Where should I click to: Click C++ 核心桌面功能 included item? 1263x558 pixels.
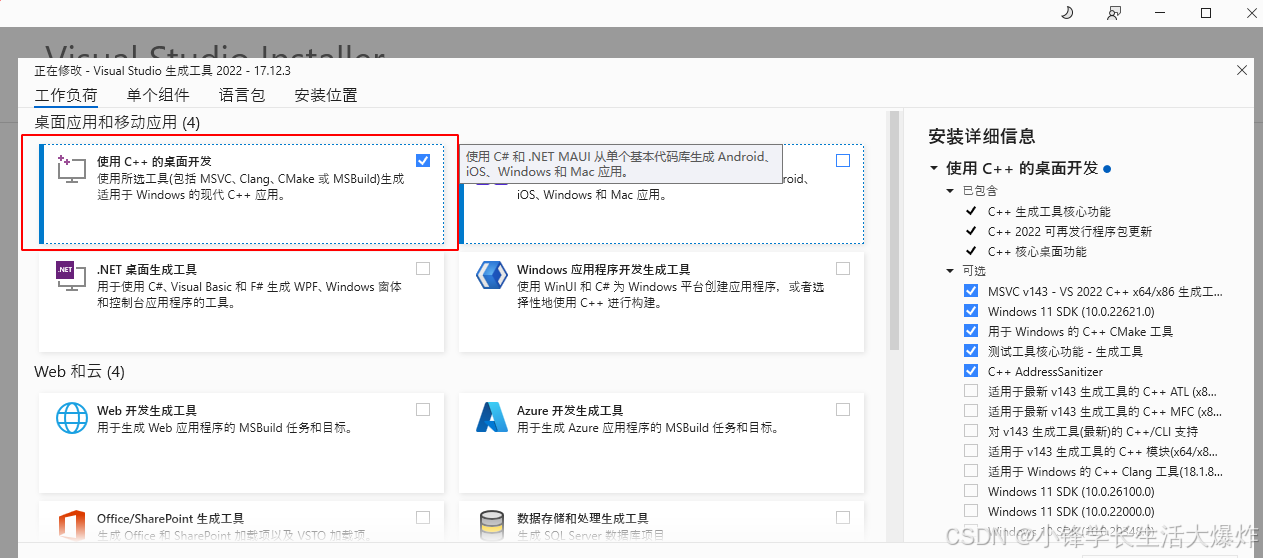[1037, 251]
